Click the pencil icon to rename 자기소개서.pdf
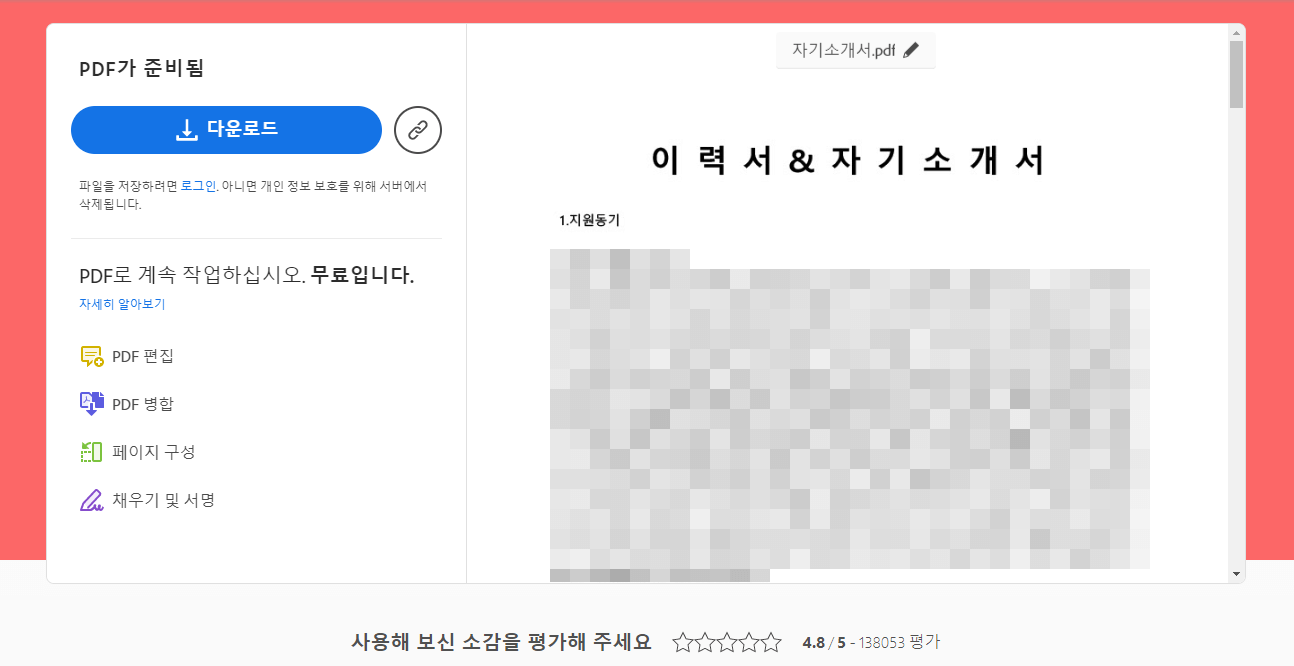Viewport: 1294px width, 666px height. (x=912, y=49)
